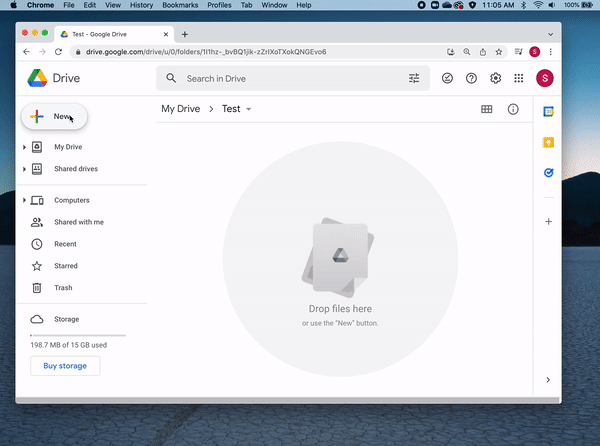Go to My Drive breadcrumb

(x=181, y=109)
